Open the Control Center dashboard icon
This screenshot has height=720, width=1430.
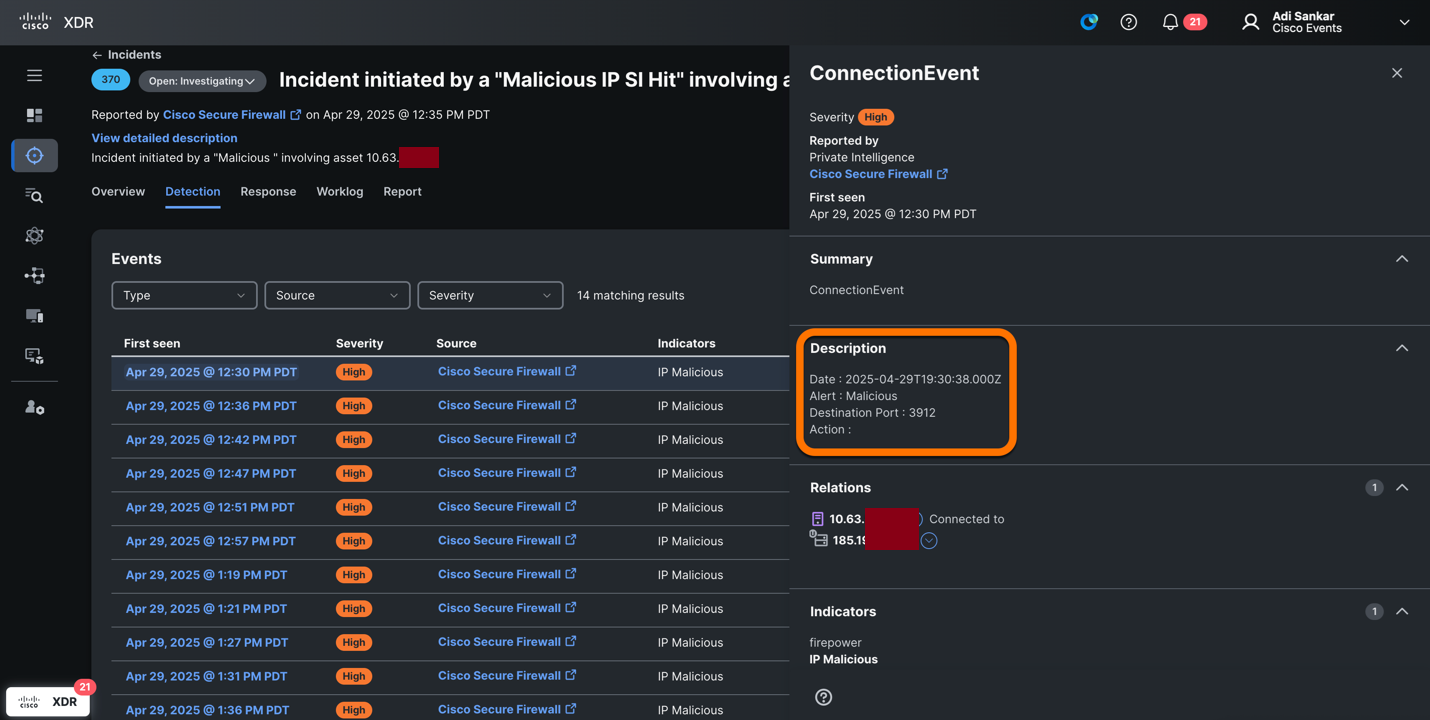pyautogui.click(x=34, y=116)
